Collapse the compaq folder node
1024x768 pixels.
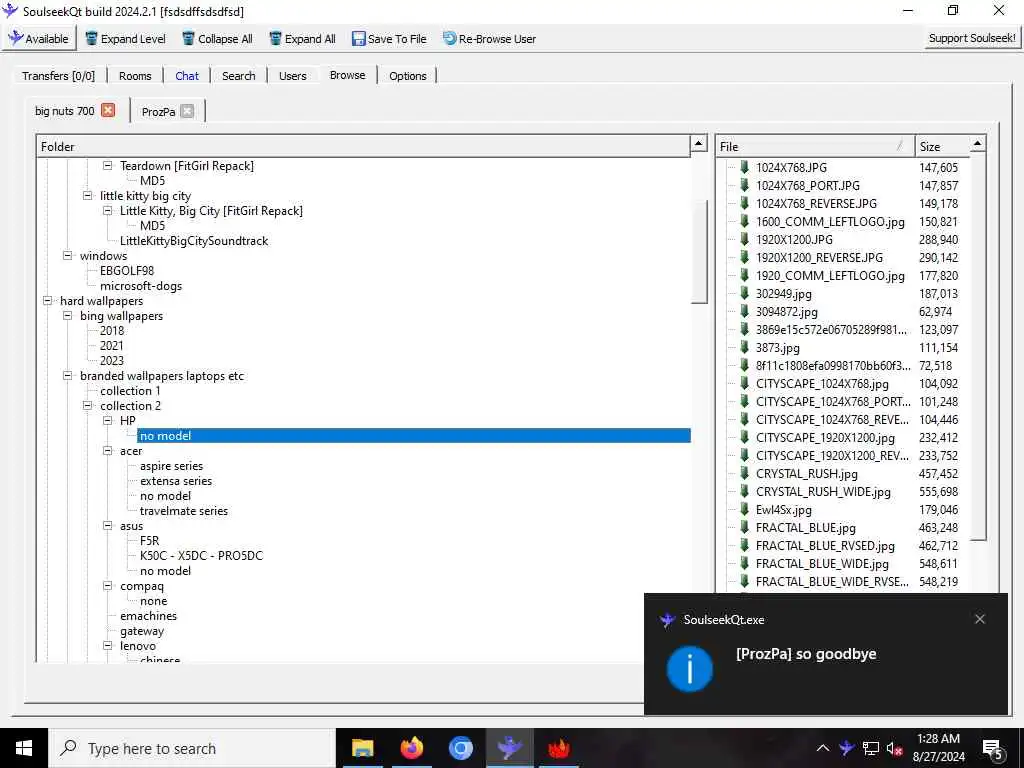(x=108, y=586)
